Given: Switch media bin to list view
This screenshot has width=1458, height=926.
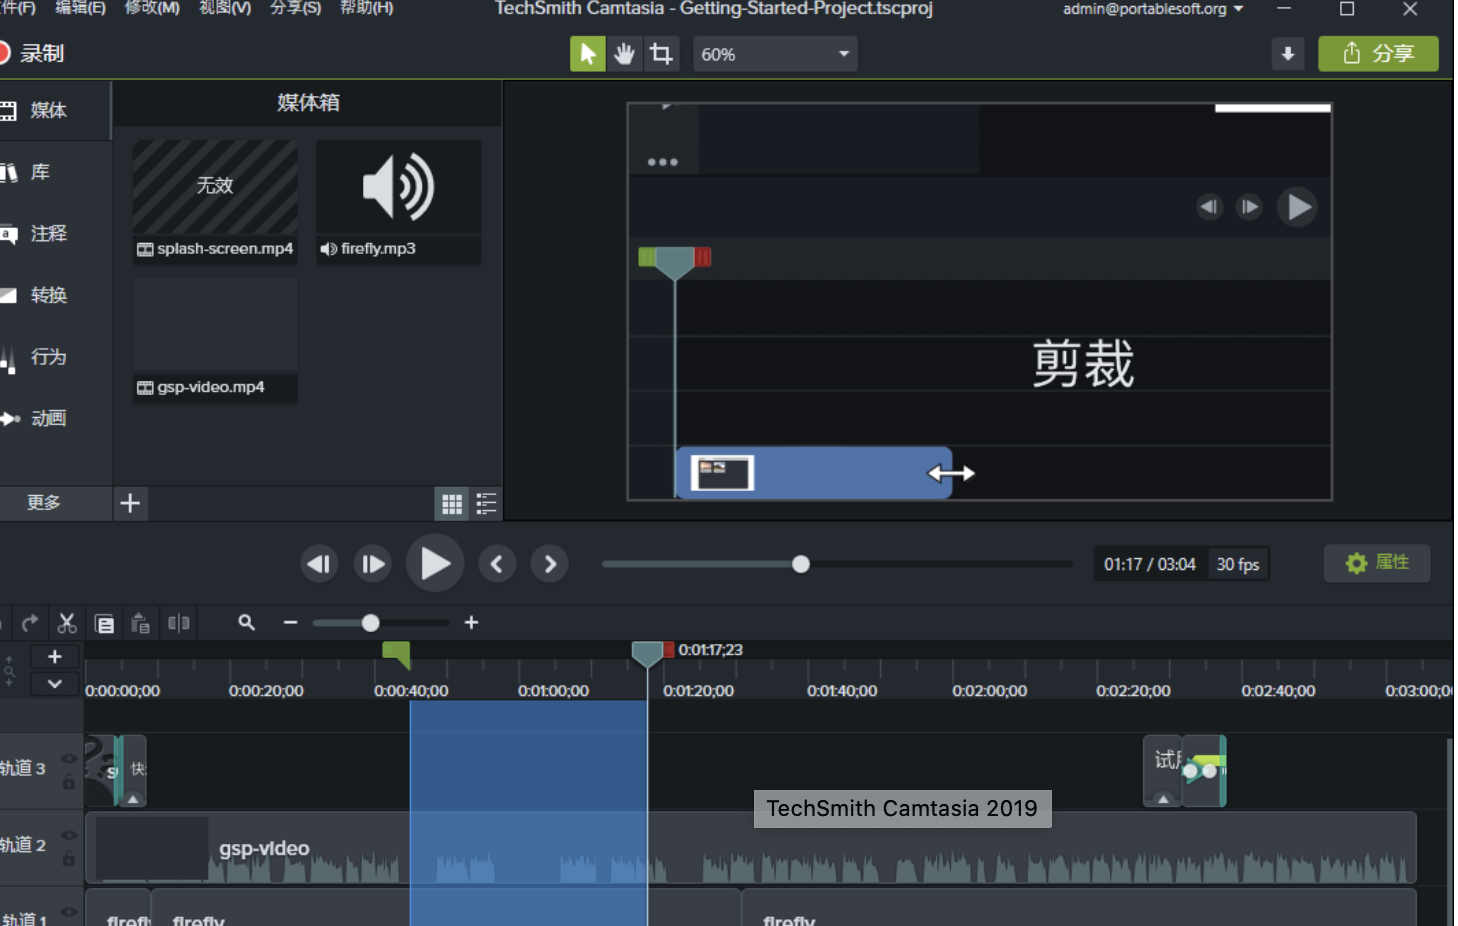Looking at the screenshot, I should pos(486,504).
